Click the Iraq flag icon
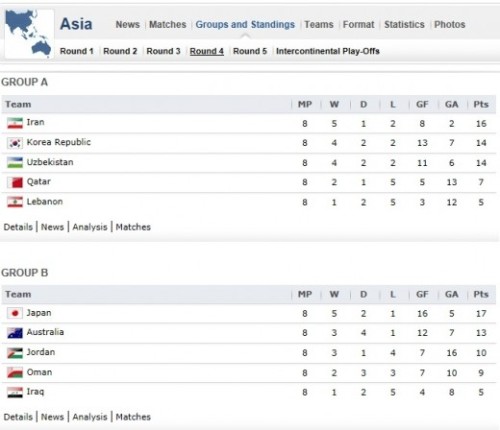500x430 pixels. [x=15, y=392]
